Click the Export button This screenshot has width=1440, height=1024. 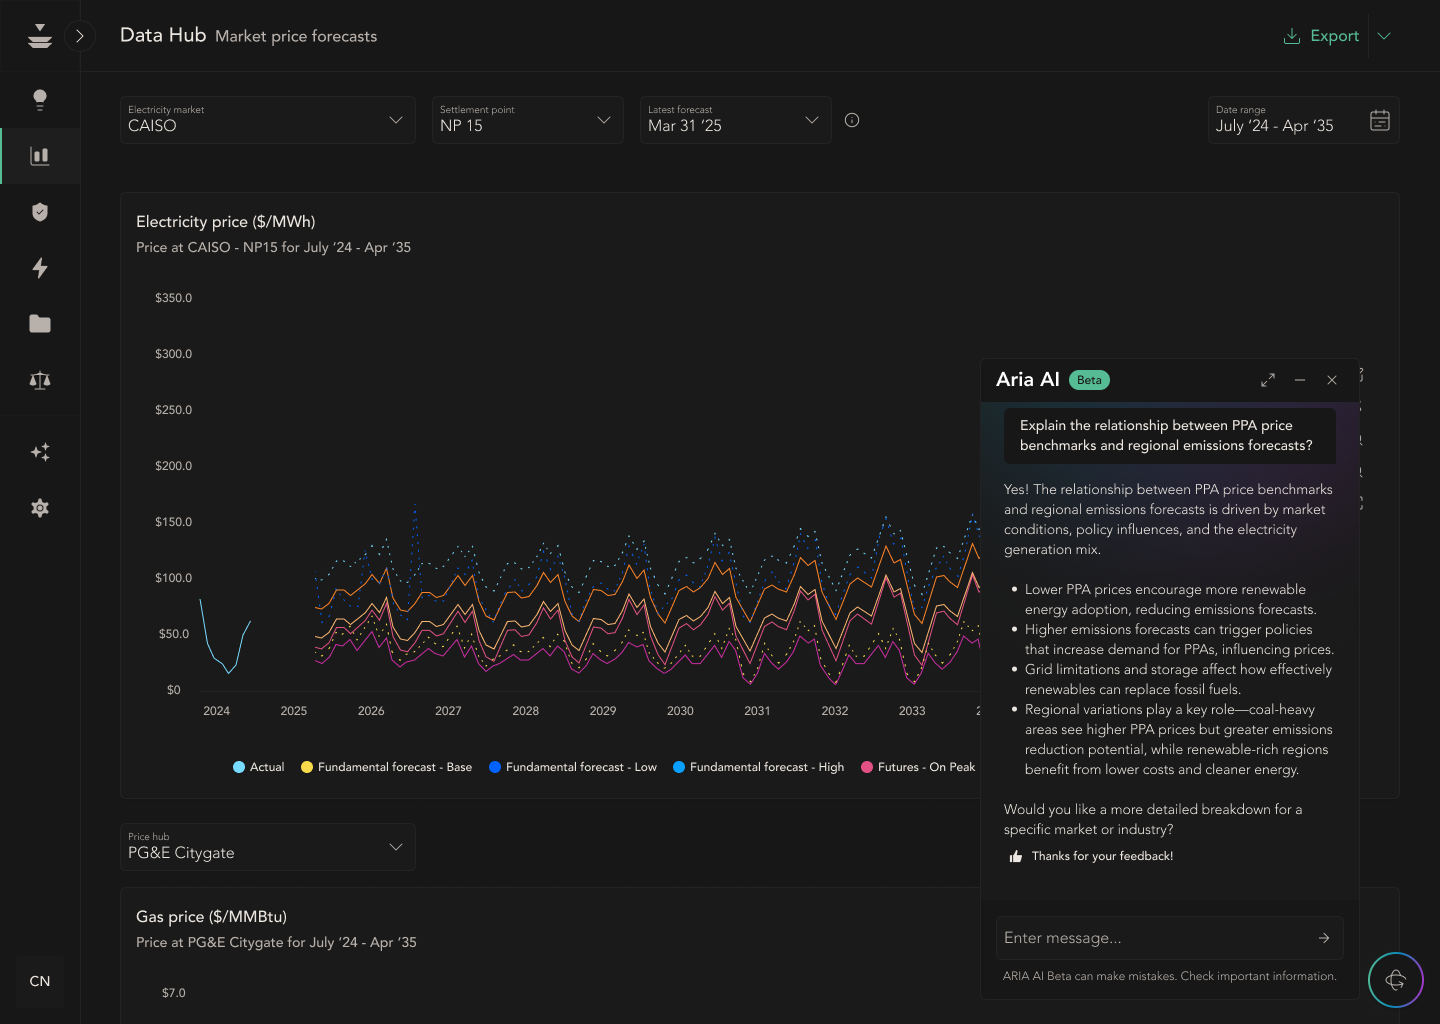pos(1322,36)
